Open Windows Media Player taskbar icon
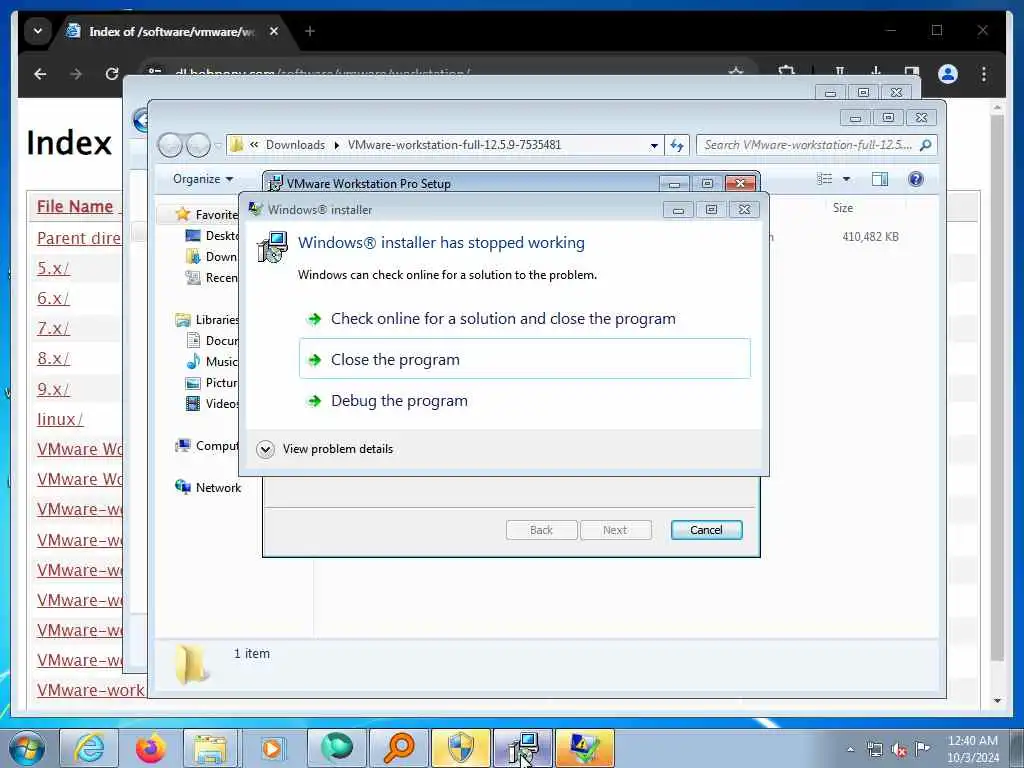 [x=273, y=748]
